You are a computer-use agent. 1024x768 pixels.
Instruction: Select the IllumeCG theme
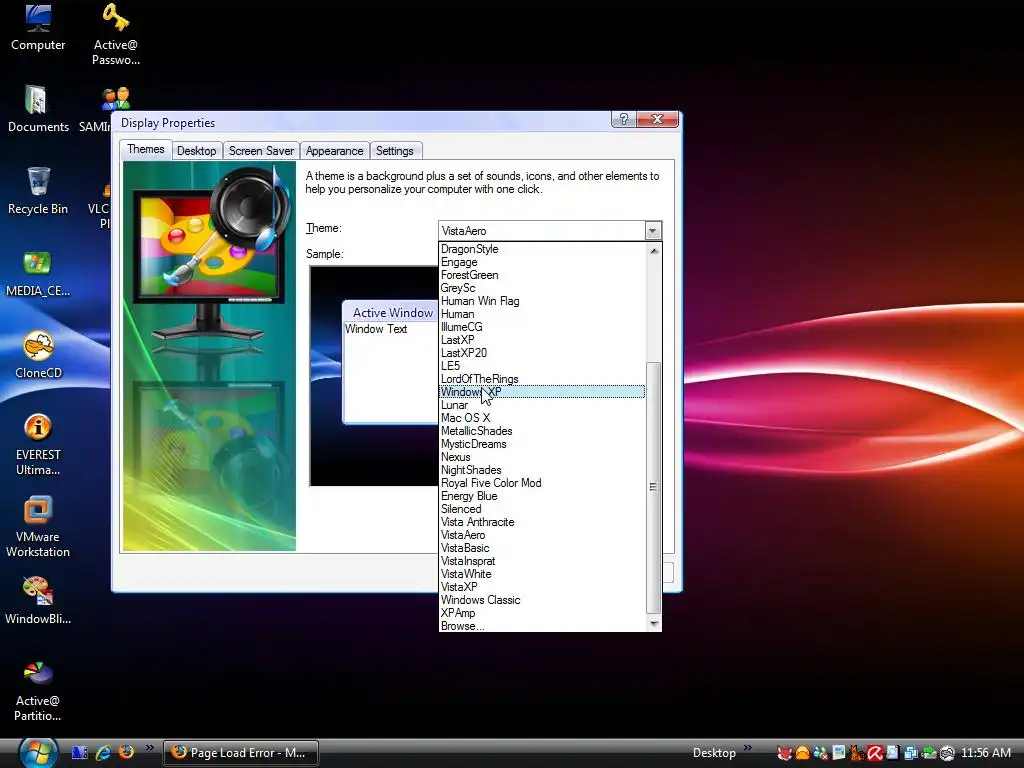(x=542, y=327)
